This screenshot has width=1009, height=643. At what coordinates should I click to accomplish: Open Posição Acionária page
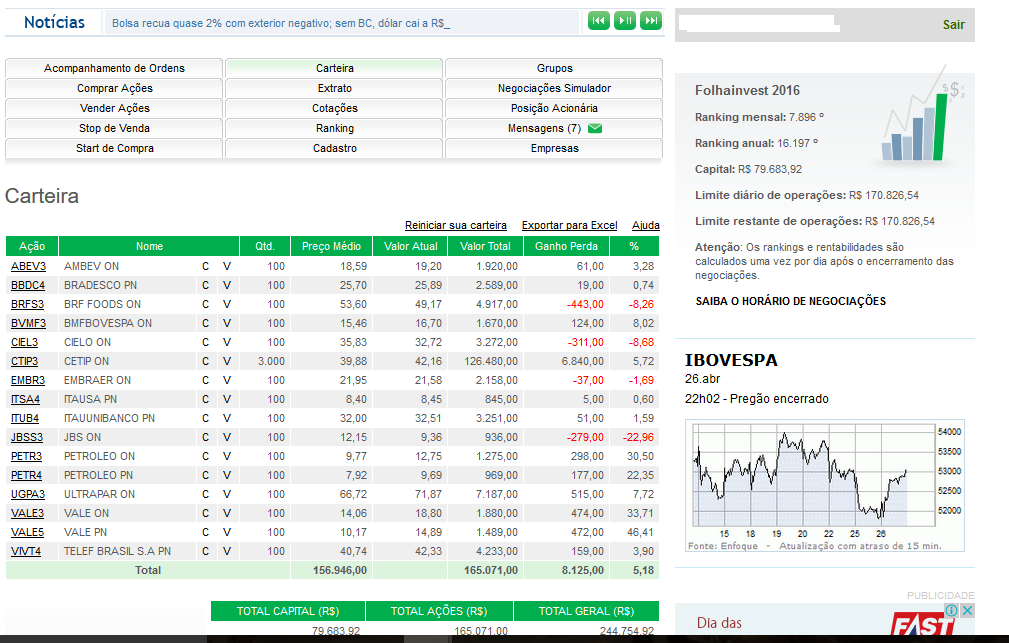coord(554,108)
